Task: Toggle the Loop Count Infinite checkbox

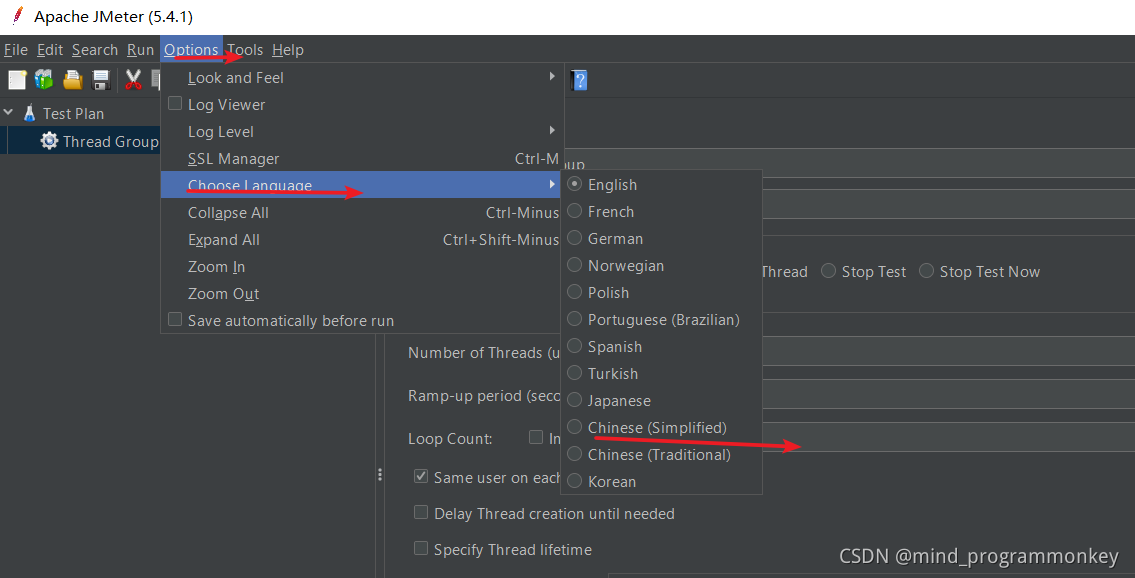Action: [x=536, y=437]
